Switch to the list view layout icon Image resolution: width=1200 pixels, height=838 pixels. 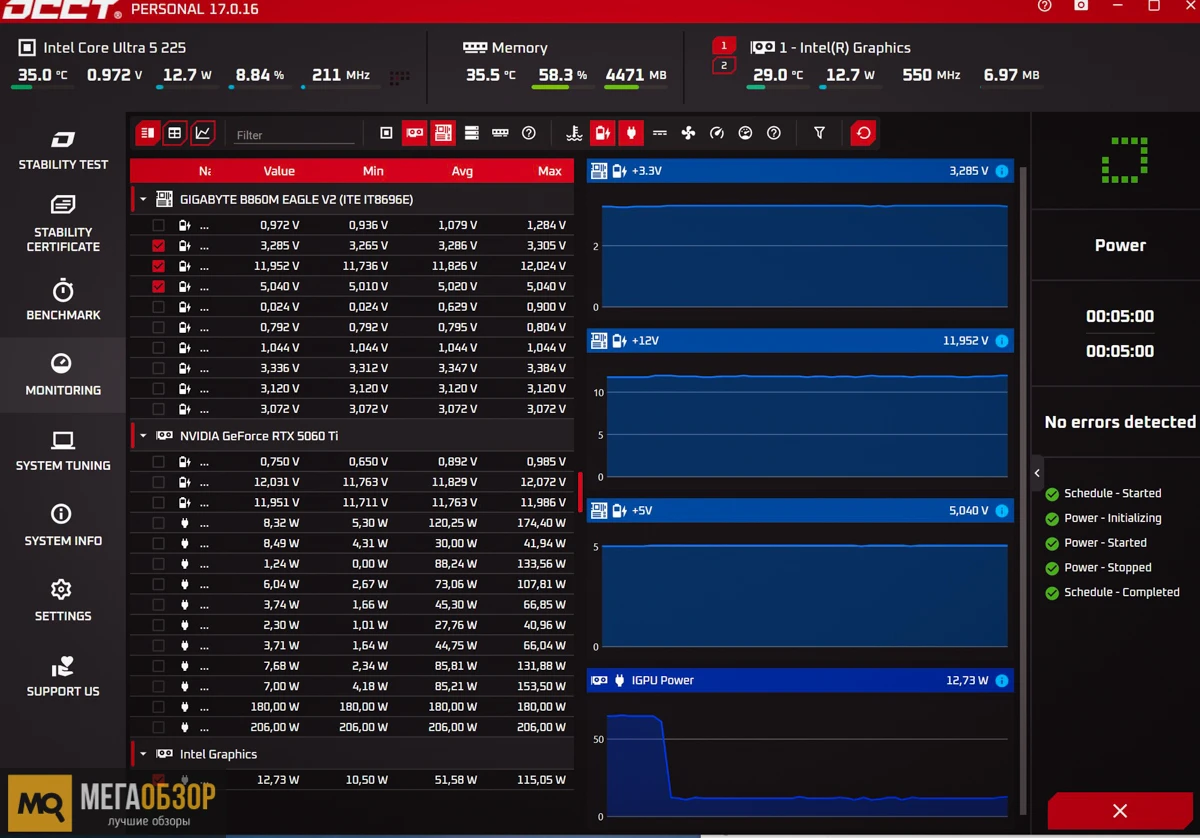(147, 133)
